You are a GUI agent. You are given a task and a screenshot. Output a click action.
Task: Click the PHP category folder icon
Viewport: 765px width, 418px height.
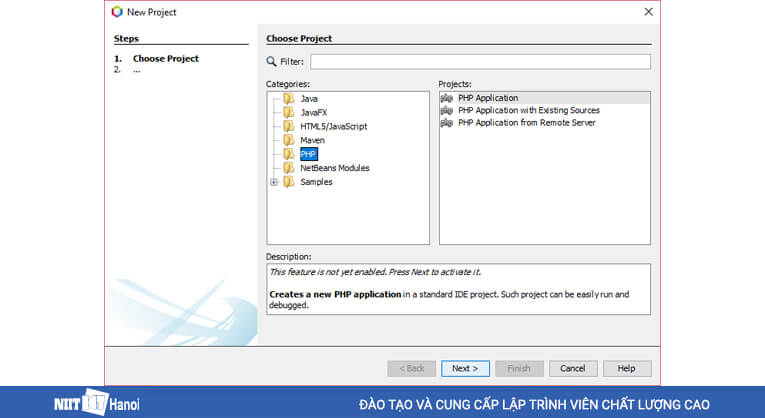(289, 154)
